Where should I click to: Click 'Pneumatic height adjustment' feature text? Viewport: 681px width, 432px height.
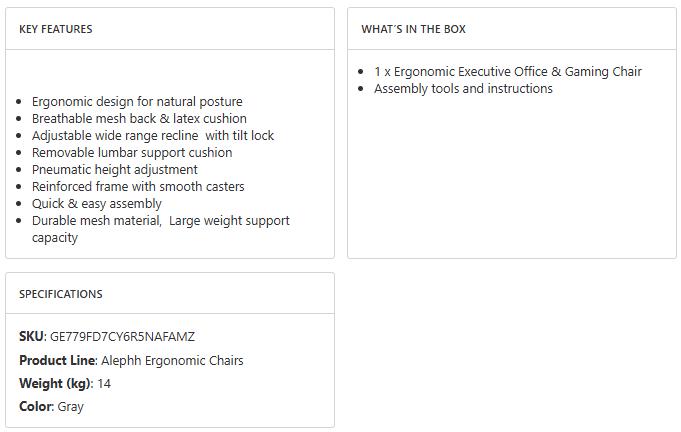(x=115, y=169)
